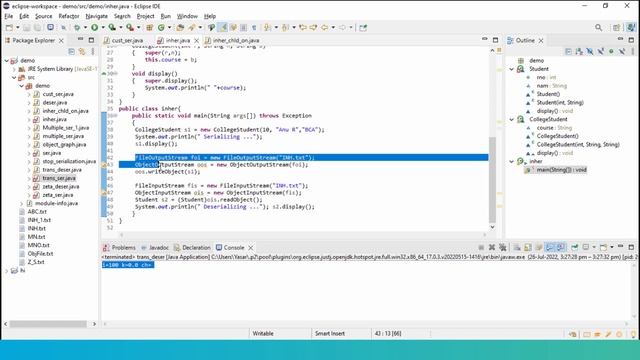Select INH.txt in Package Explorer

pos(36,229)
